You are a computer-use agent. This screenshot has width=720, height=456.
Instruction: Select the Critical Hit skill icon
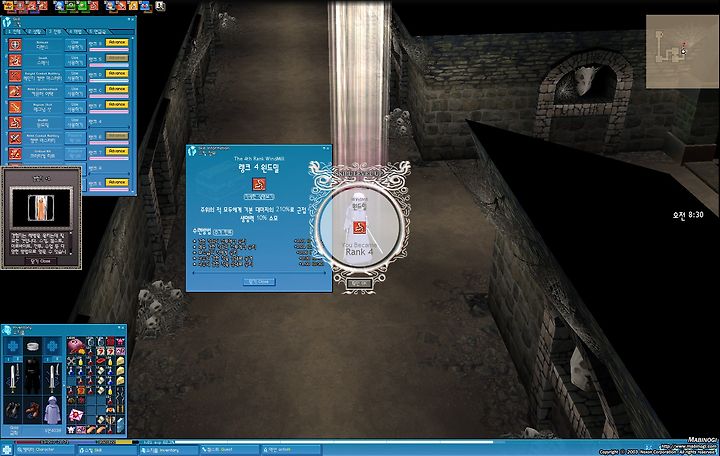[x=15, y=153]
